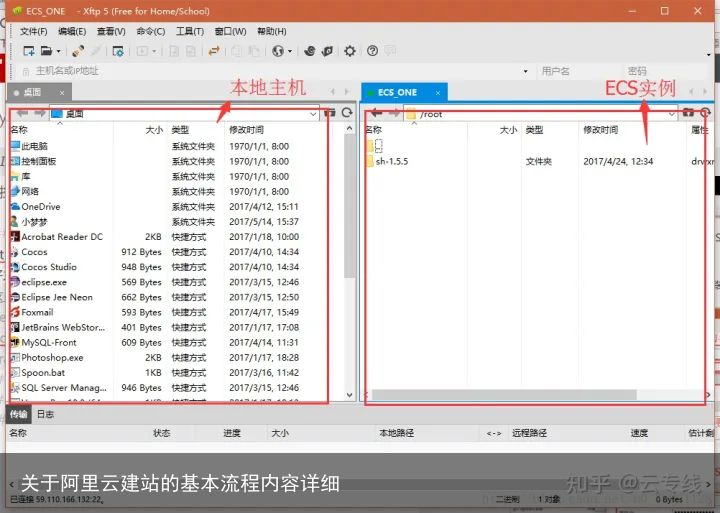Image resolution: width=720 pixels, height=513 pixels.
Task: Select Spoon.bat in local list
Action: 38,372
